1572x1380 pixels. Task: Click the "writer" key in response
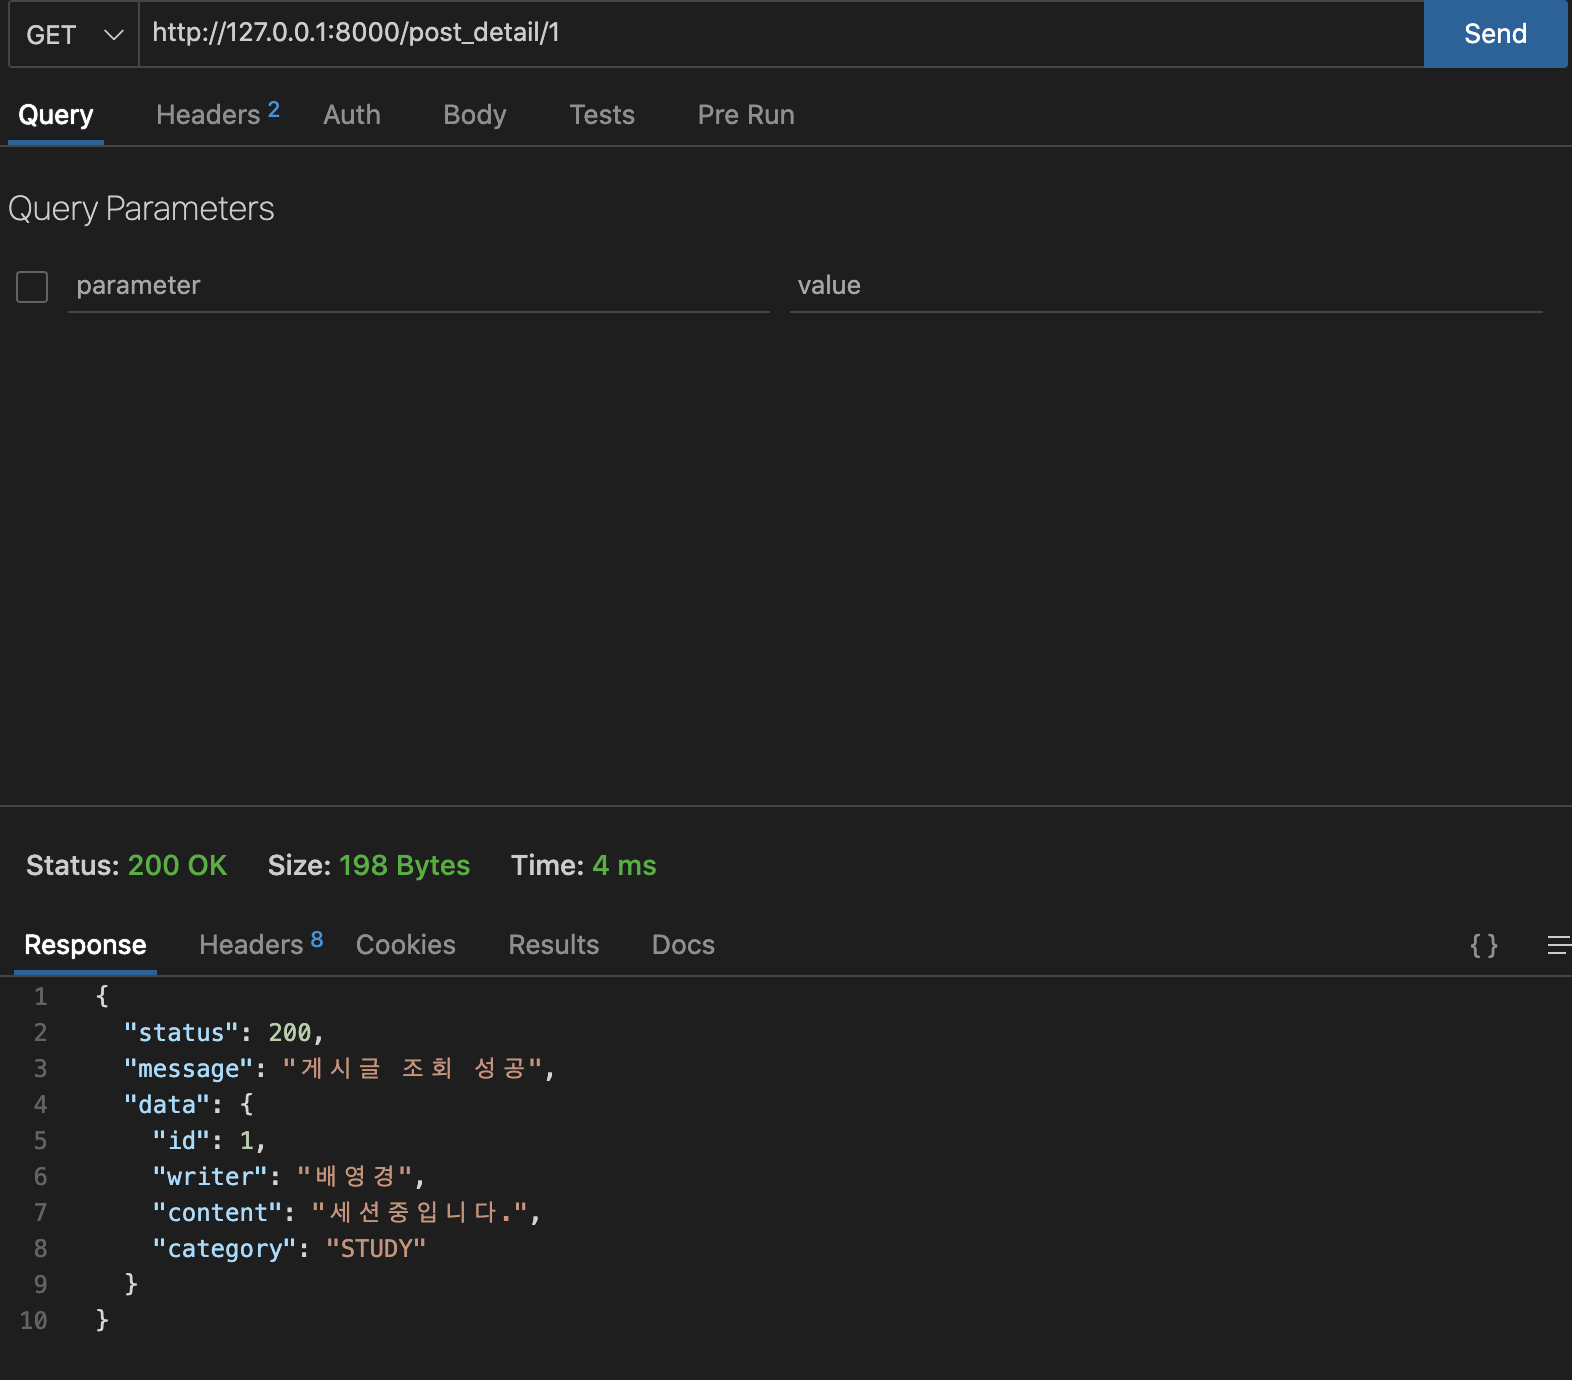(210, 1177)
